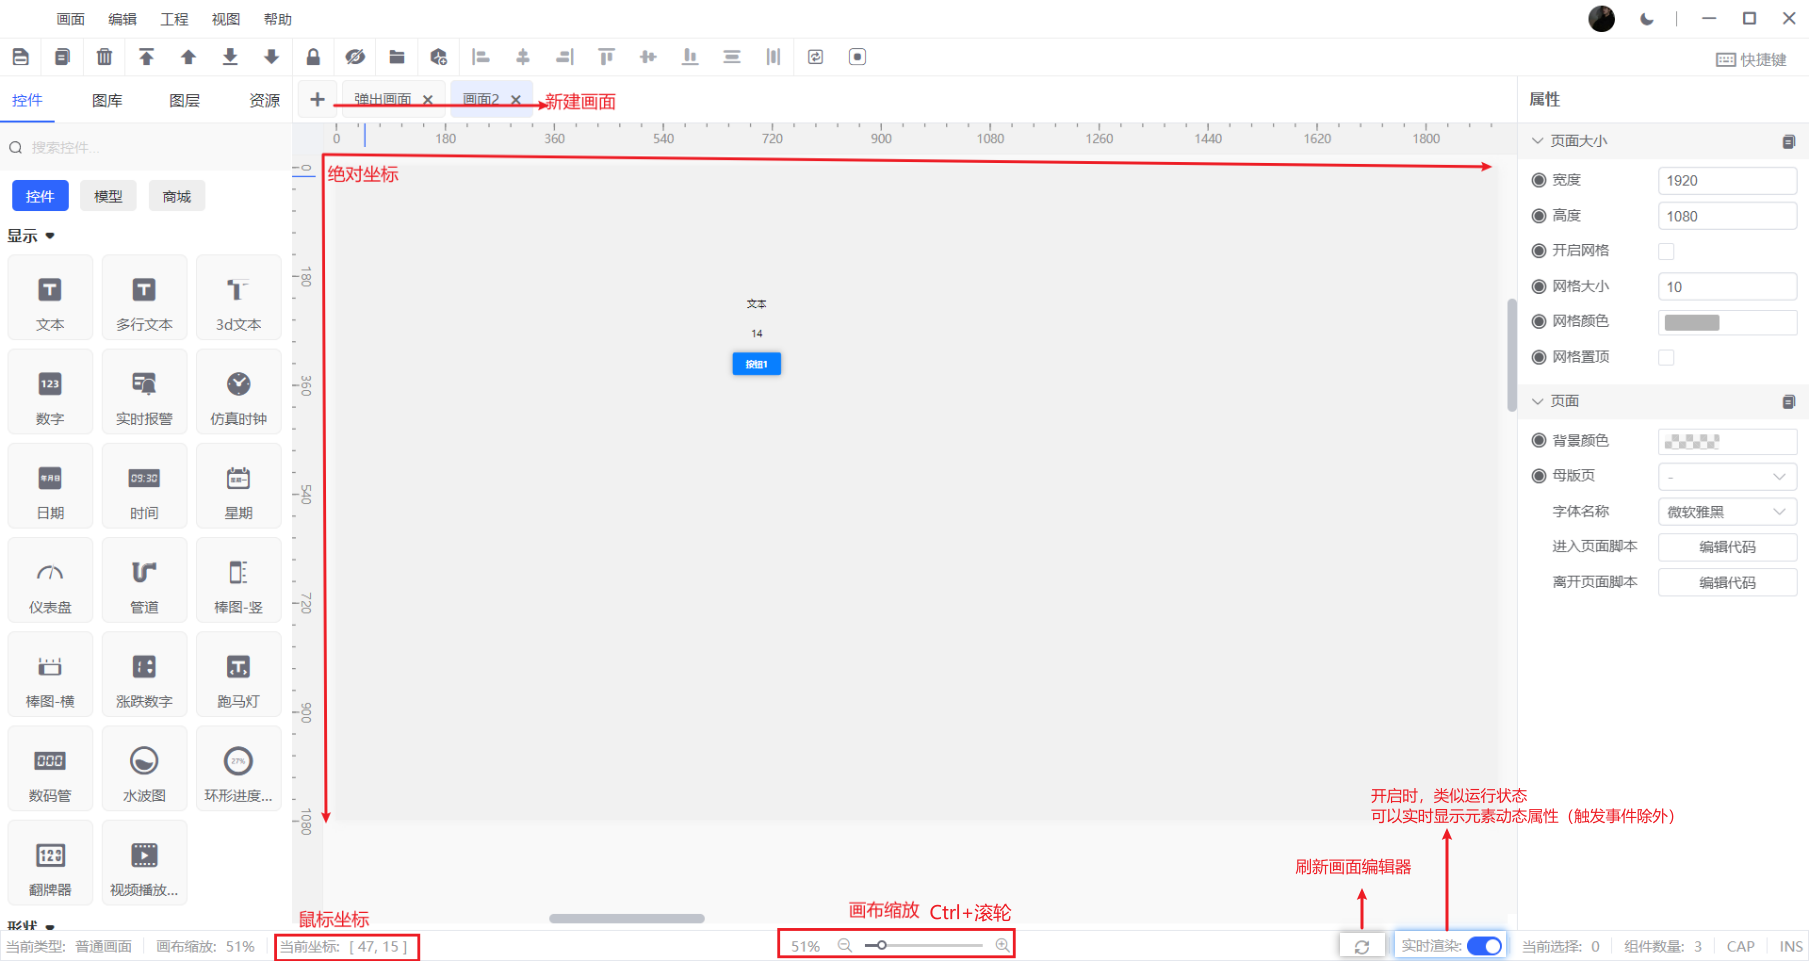Click the lock icon in toolbar
The image size is (1809, 961).
[313, 57]
